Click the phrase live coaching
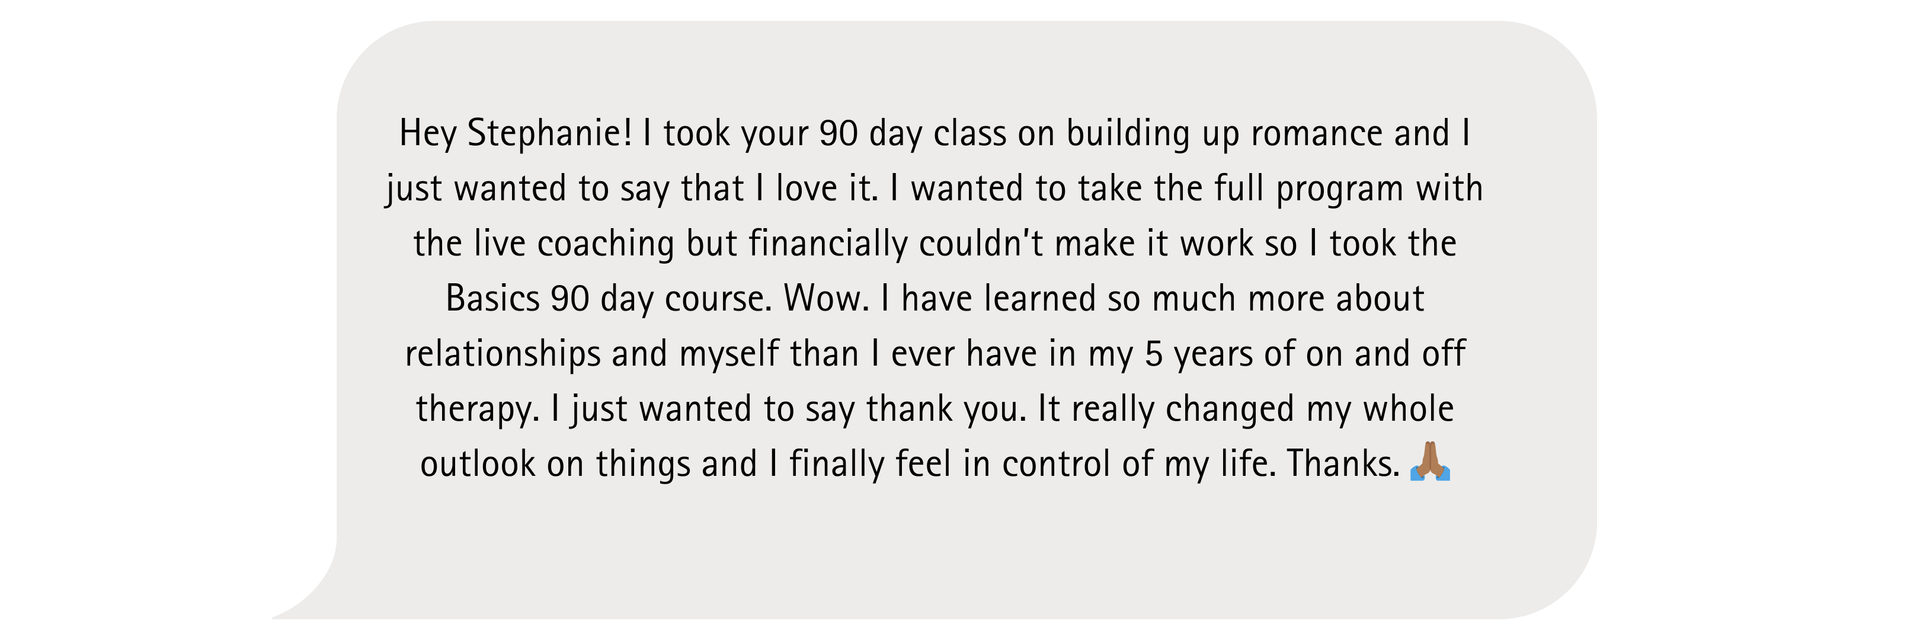 point(574,243)
